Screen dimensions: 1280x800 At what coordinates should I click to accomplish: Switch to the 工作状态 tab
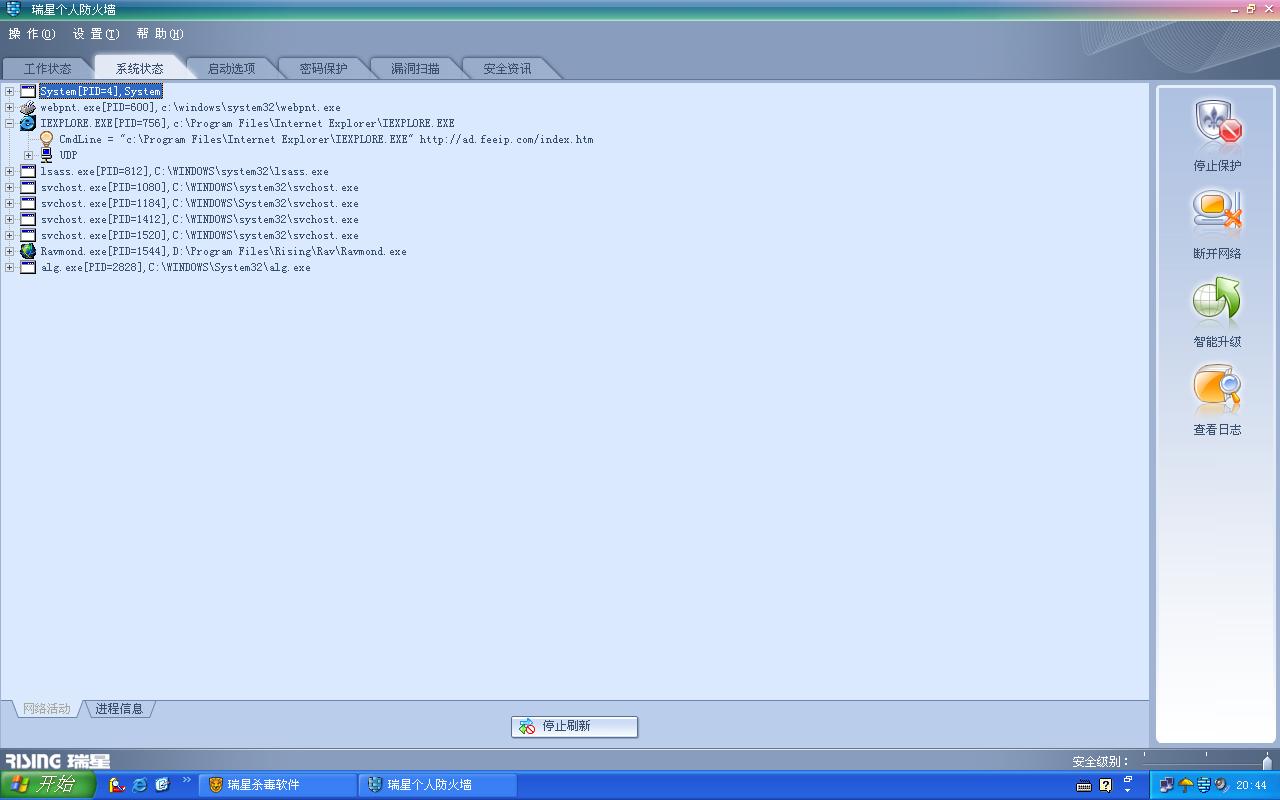[48, 68]
